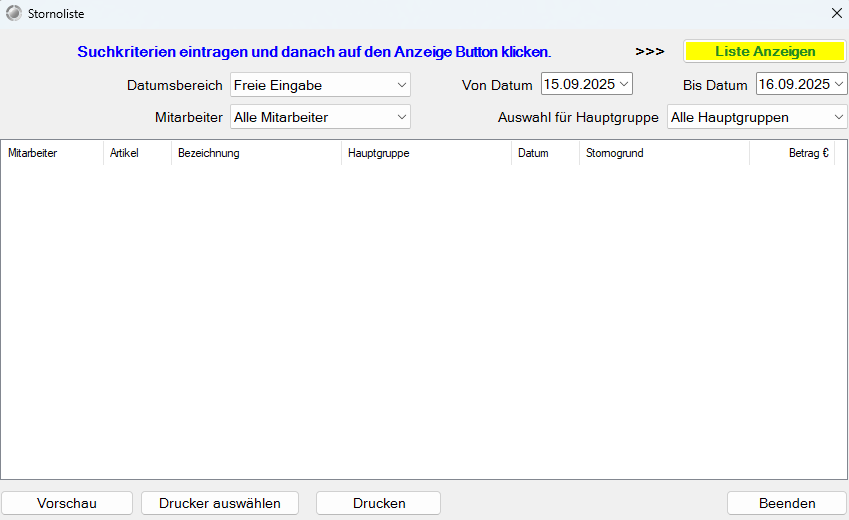Viewport: 849px width, 520px height.
Task: Sort by Bezeichnung column header
Action: point(256,153)
